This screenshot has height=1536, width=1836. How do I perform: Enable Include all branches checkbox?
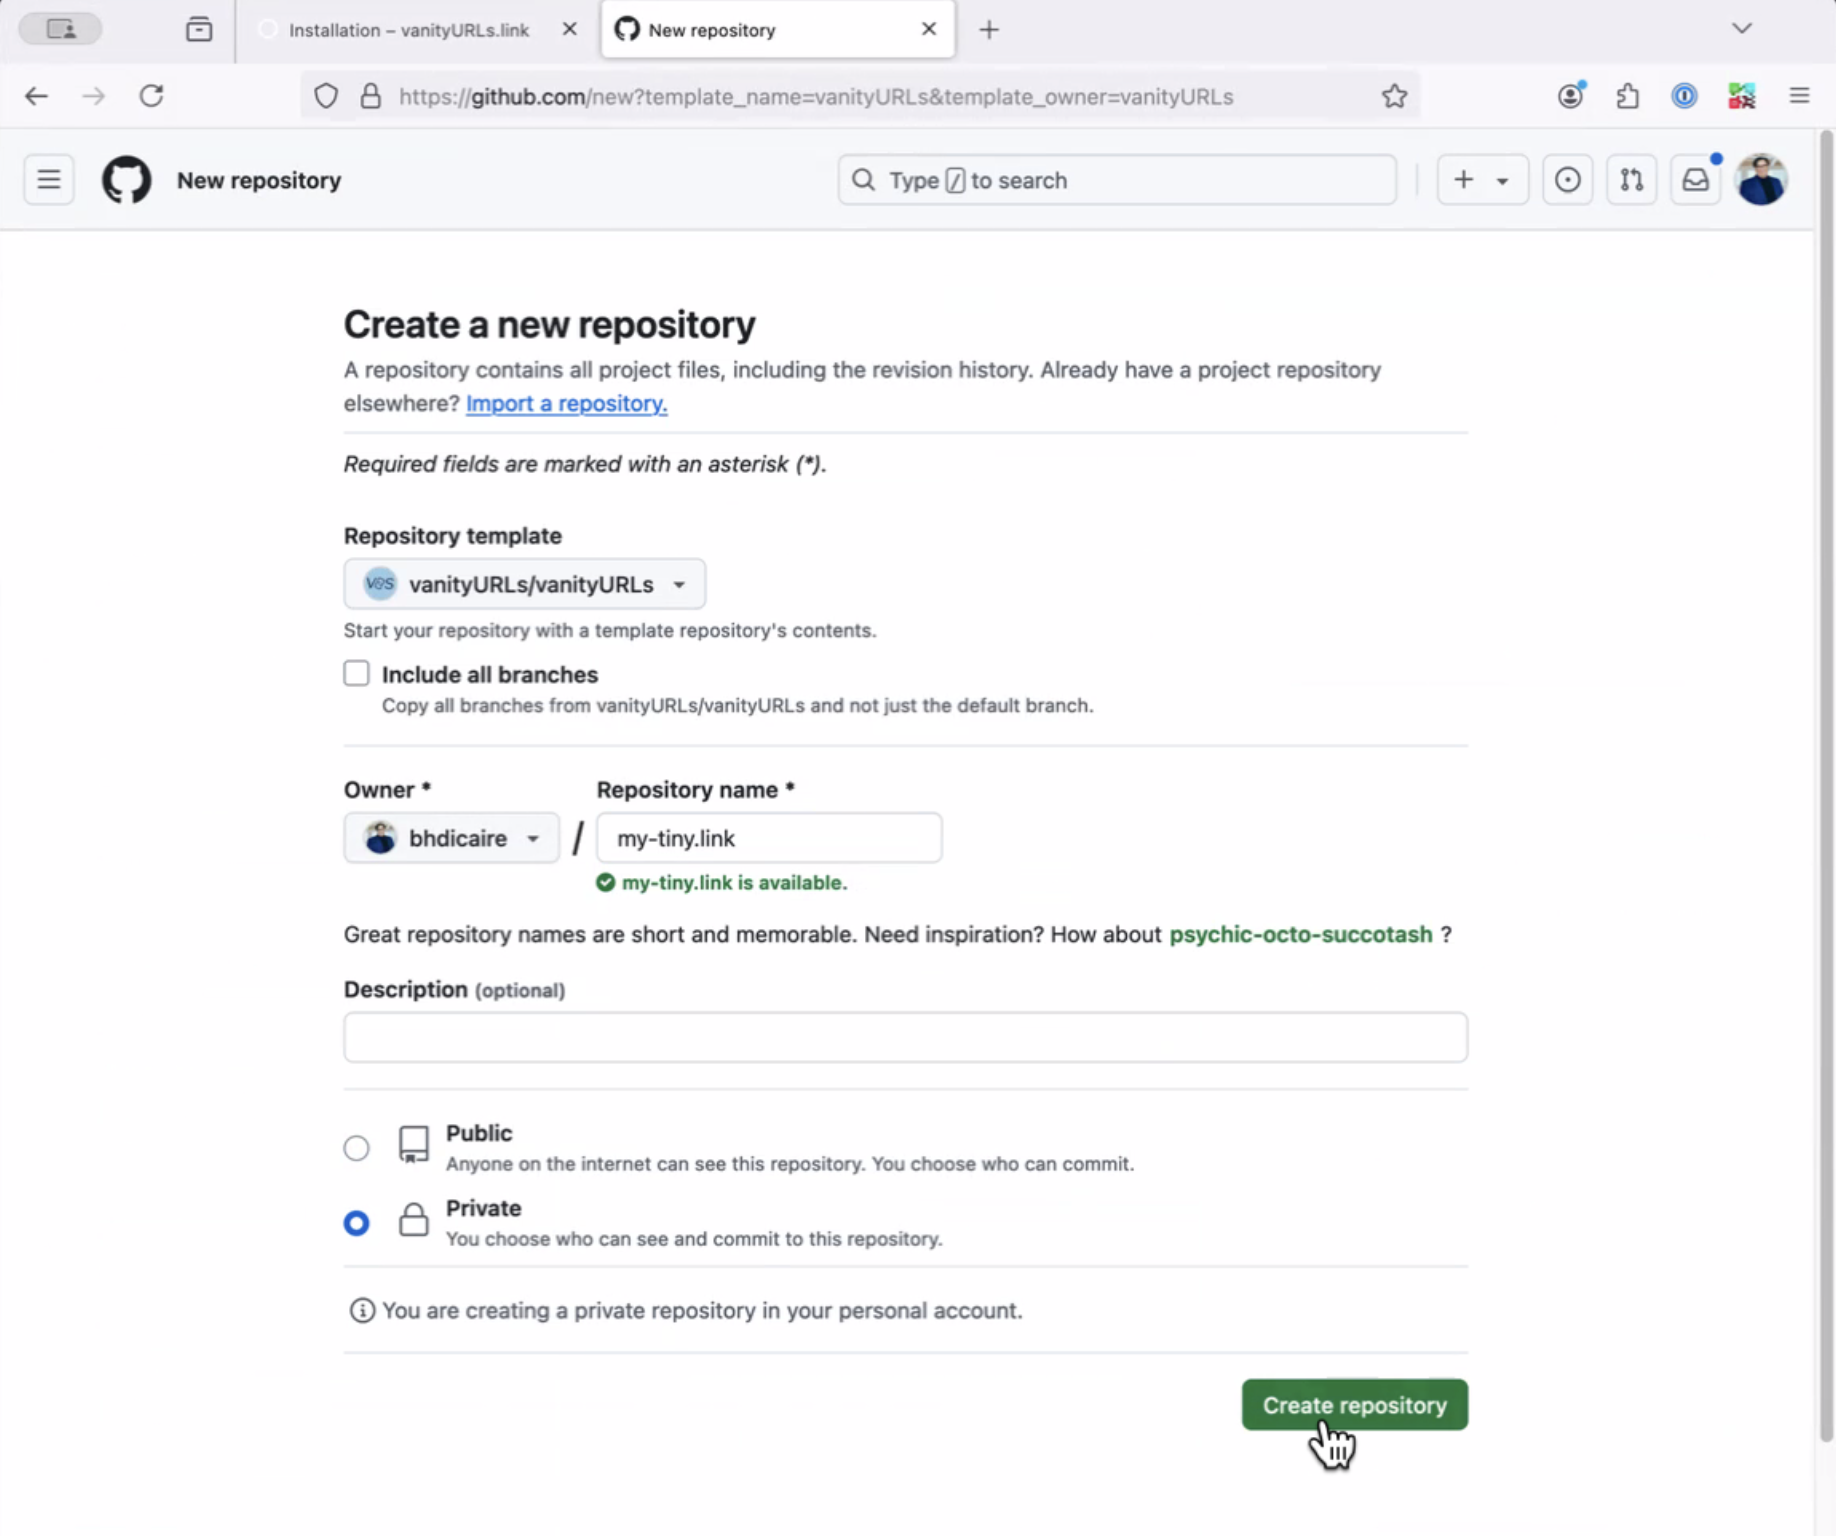(356, 673)
